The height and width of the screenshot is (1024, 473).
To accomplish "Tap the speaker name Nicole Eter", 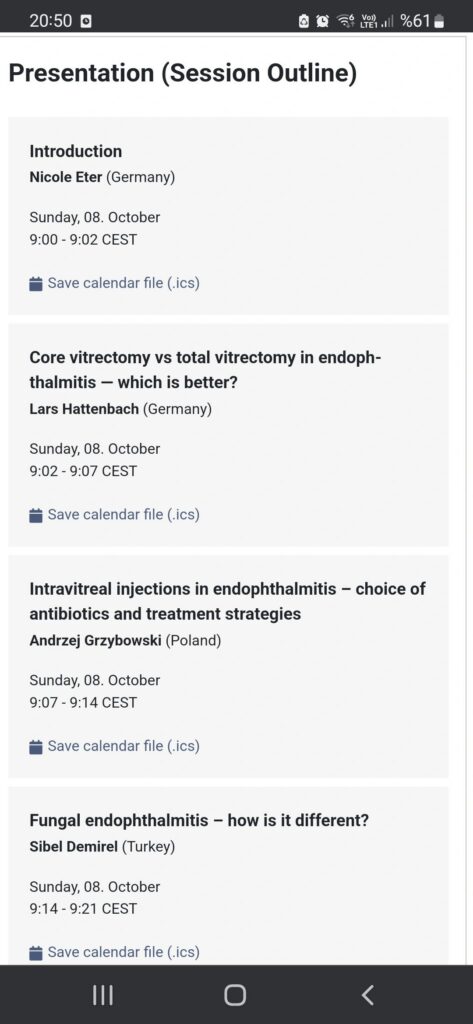I will click(x=65, y=177).
